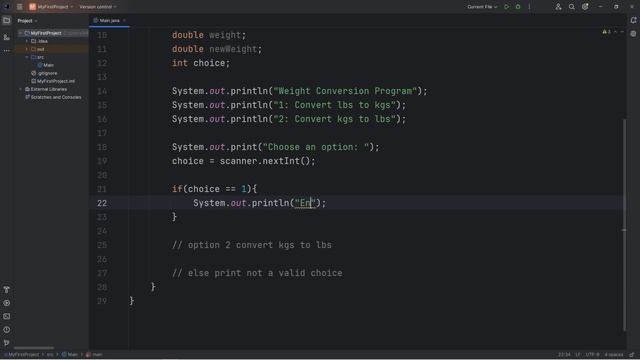Screen dimensions: 640x360
Task: Expand the .idea folder arrow
Action: (x=27, y=41)
